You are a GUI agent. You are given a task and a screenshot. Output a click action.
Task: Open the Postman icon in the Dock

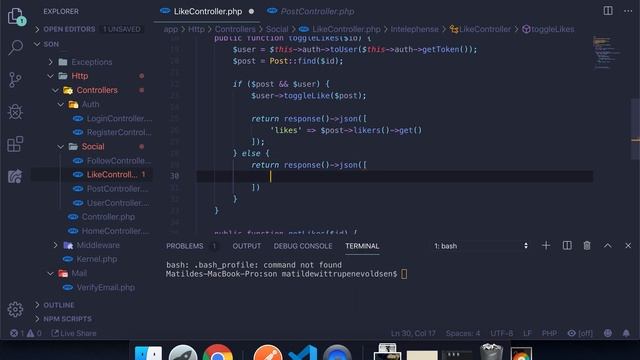[268, 353]
